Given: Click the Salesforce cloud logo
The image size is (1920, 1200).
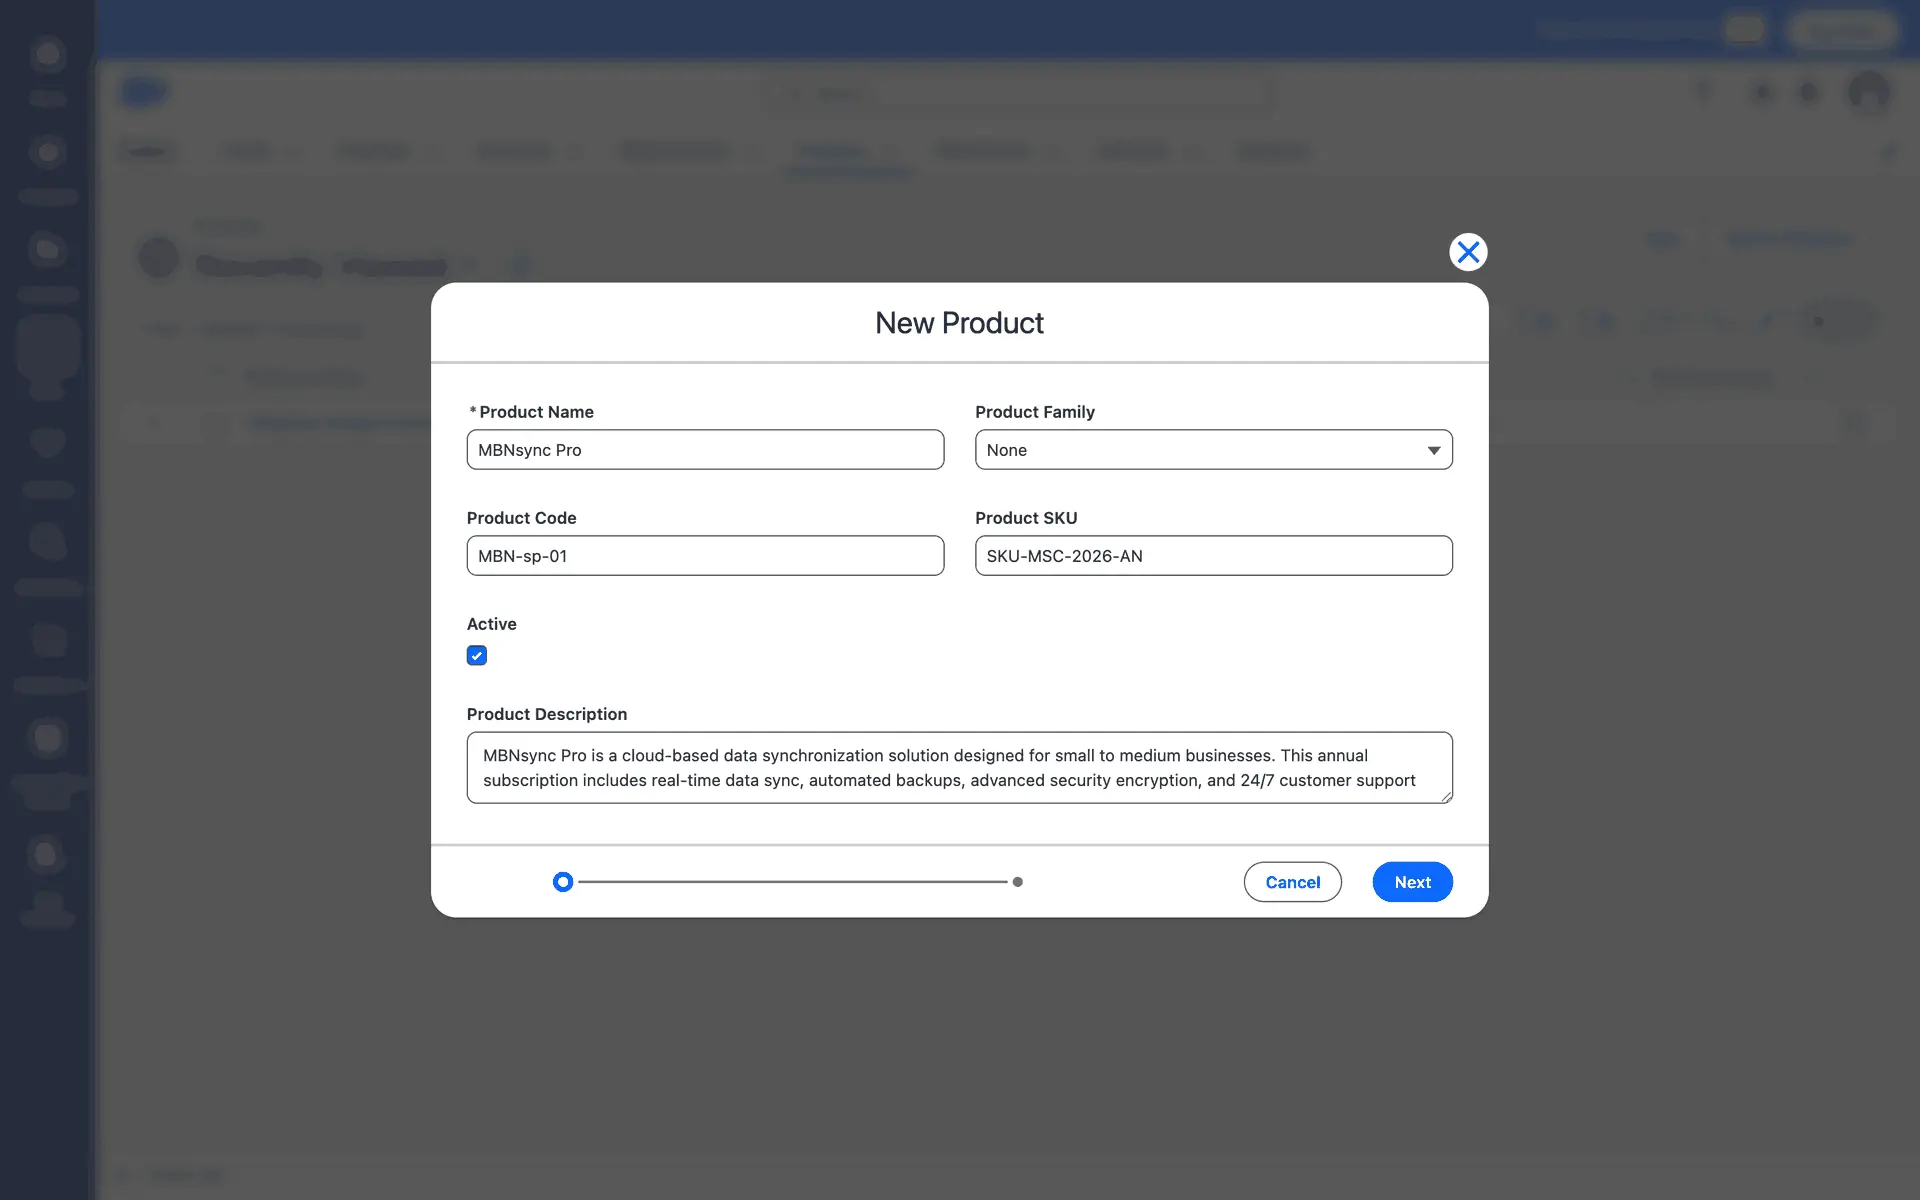Looking at the screenshot, I should click(x=144, y=93).
